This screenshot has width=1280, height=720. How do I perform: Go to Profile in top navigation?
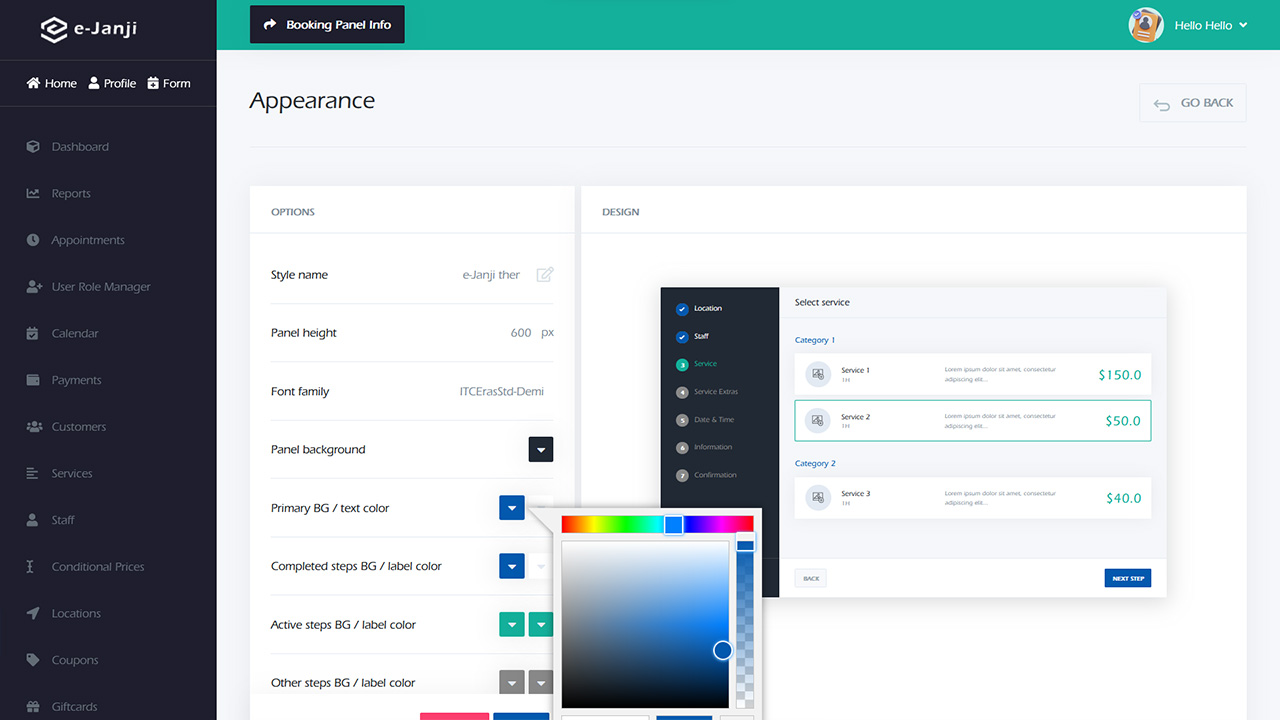[112, 83]
